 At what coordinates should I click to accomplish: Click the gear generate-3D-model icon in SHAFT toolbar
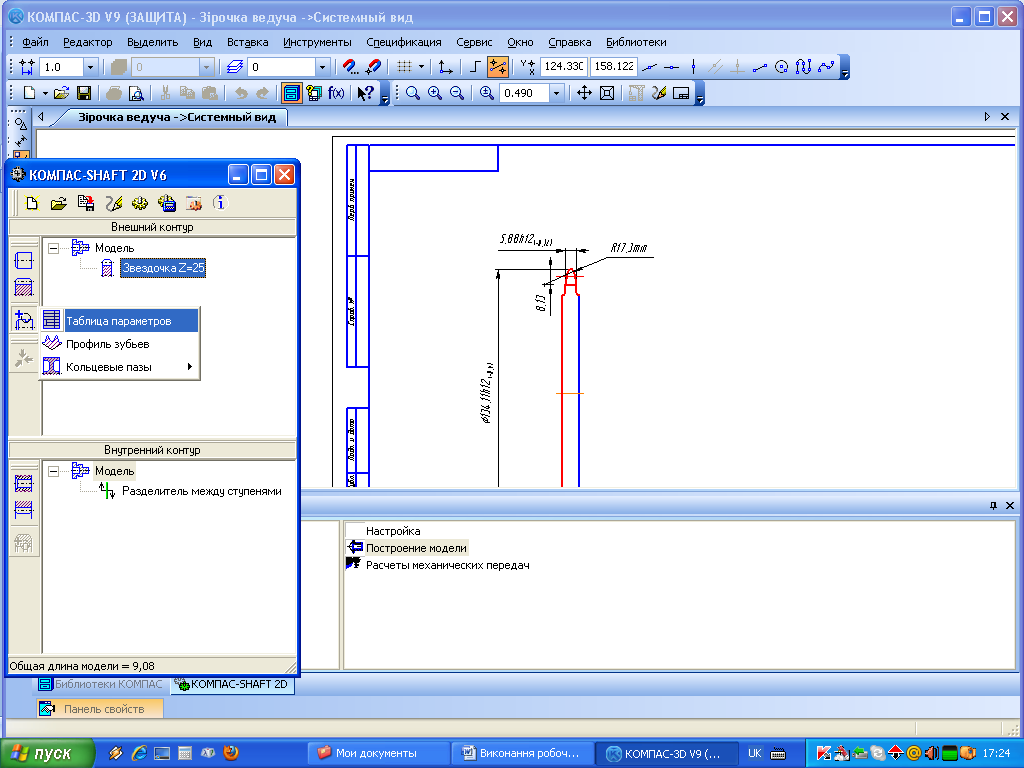click(140, 204)
